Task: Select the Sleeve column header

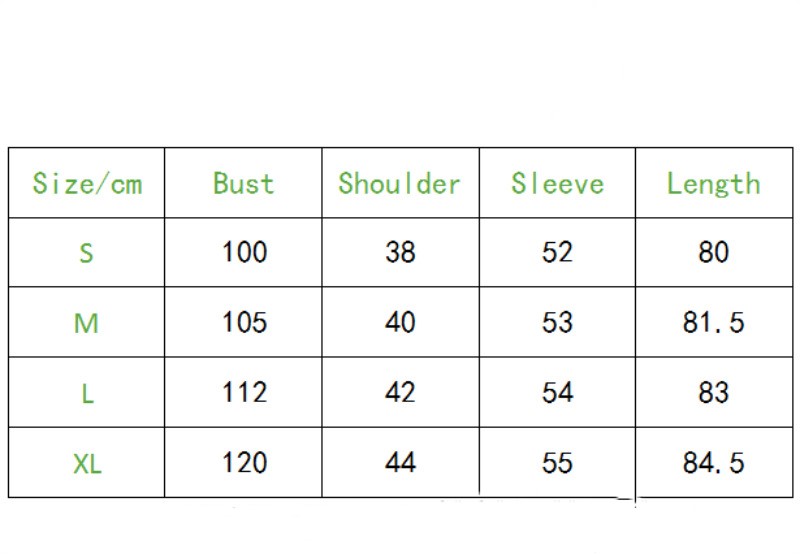Action: (557, 184)
